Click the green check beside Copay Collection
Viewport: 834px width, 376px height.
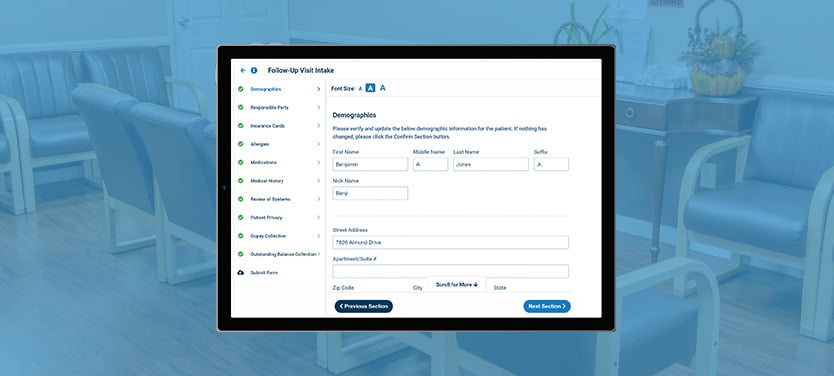240,236
